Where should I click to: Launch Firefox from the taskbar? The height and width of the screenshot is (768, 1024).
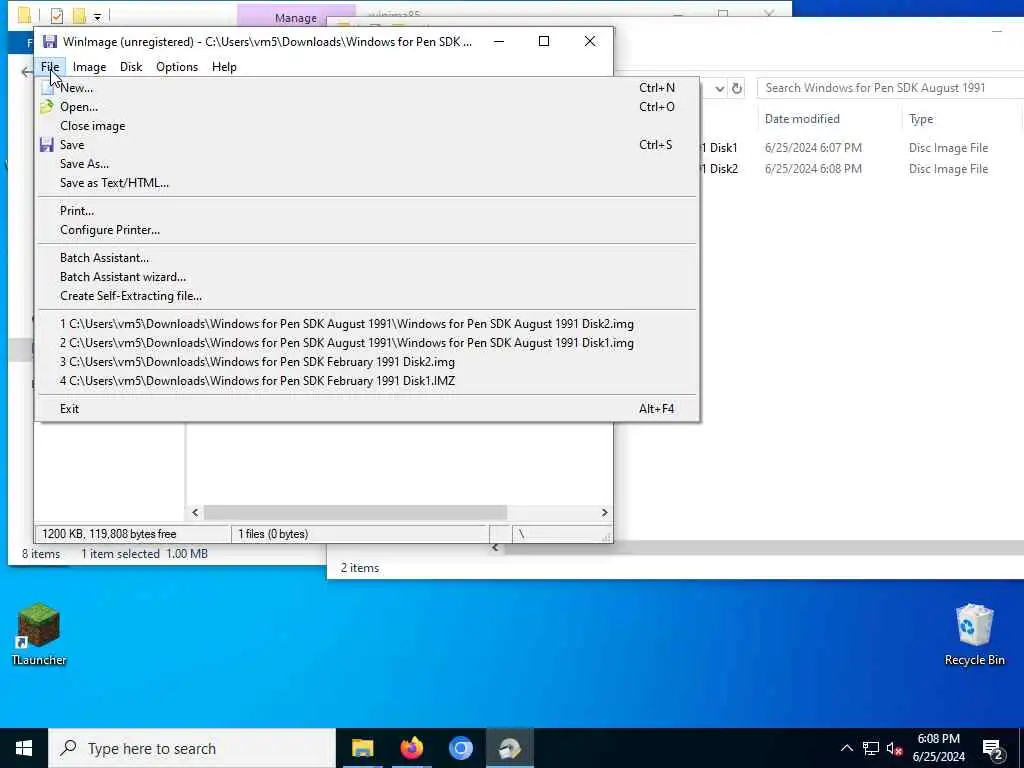(x=411, y=748)
